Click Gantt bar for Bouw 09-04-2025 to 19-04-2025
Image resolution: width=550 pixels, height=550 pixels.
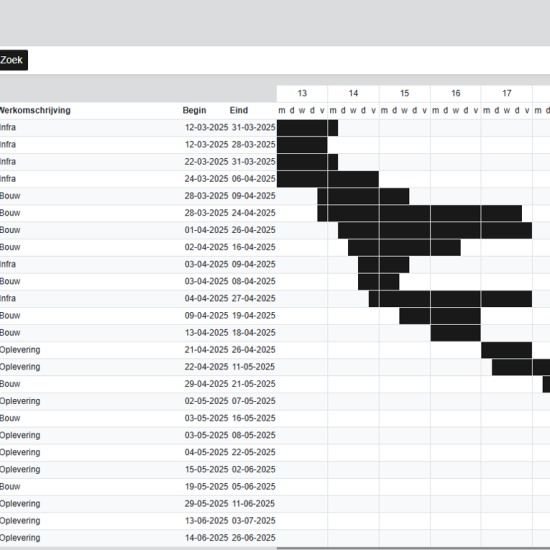coord(440,316)
